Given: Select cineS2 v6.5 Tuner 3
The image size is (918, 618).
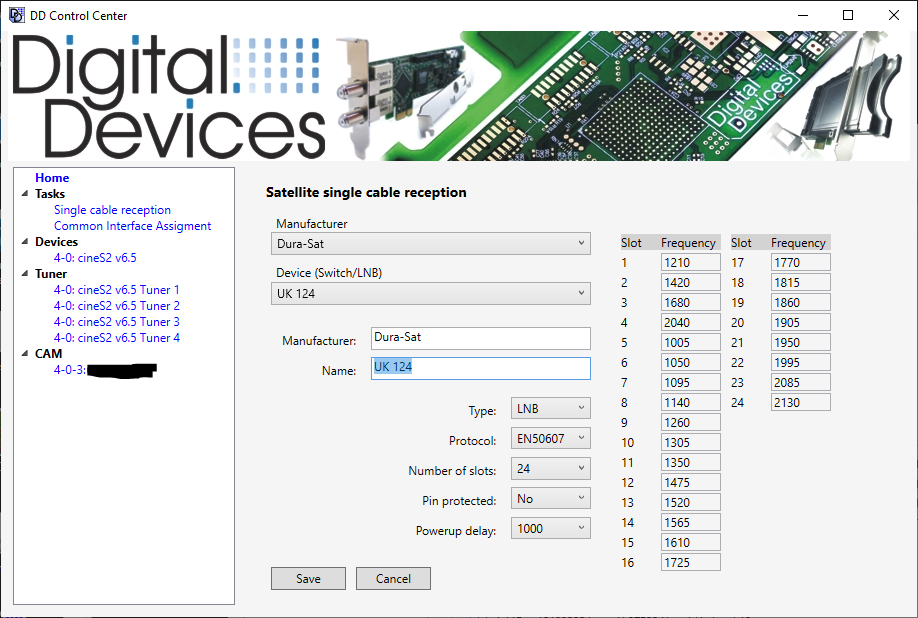Looking at the screenshot, I should (117, 322).
